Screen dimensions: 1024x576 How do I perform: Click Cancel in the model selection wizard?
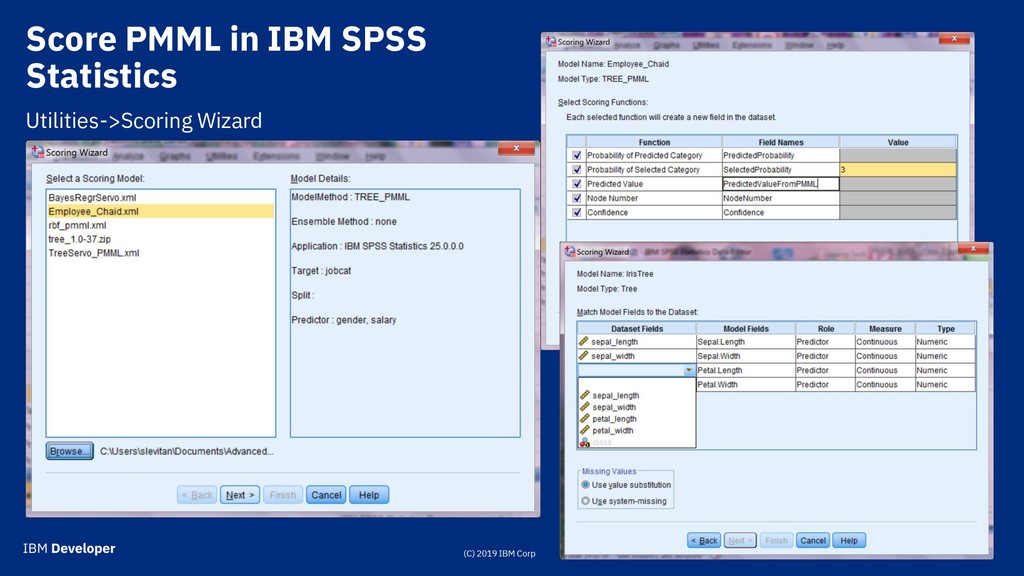[x=326, y=495]
